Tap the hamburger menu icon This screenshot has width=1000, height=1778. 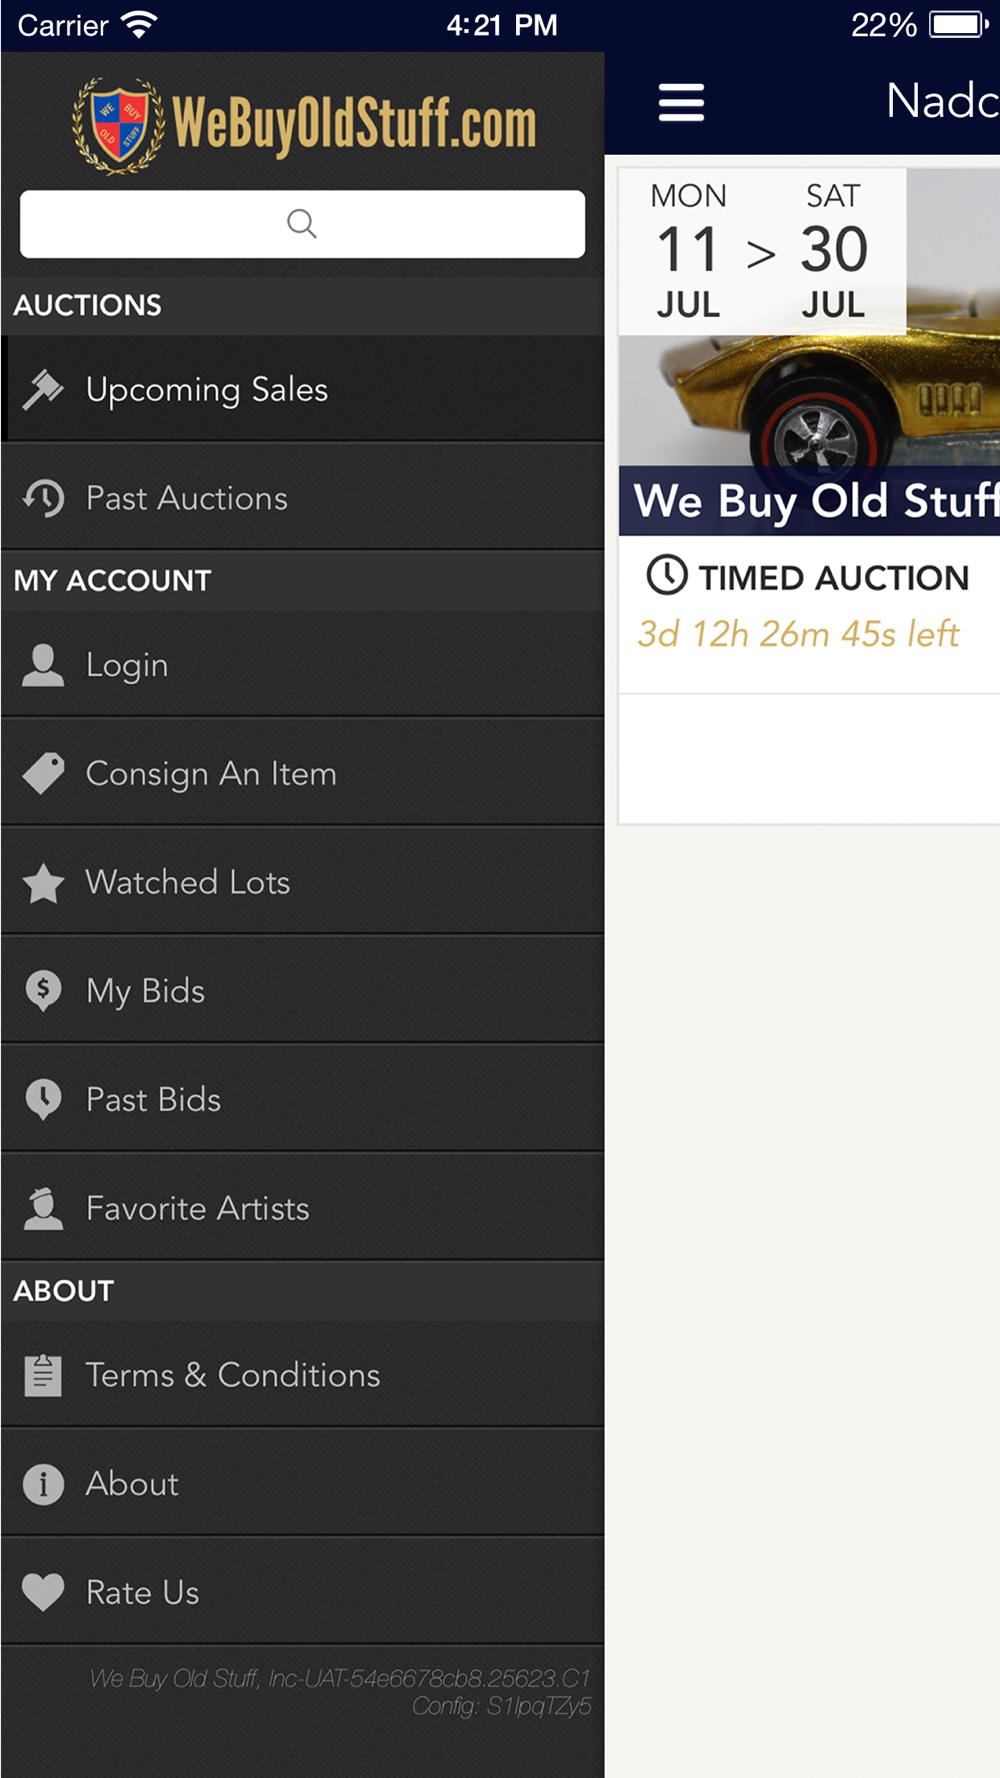(x=681, y=102)
